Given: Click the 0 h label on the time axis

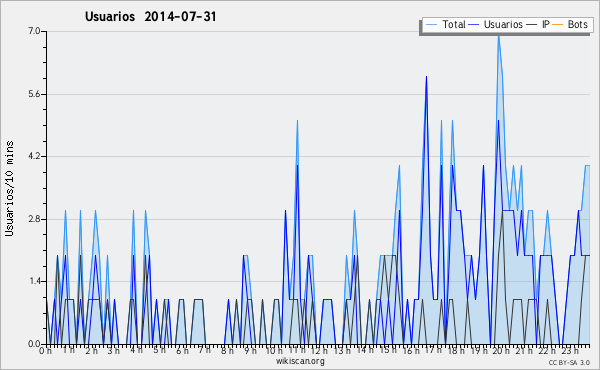Looking at the screenshot, I should 46,350.
